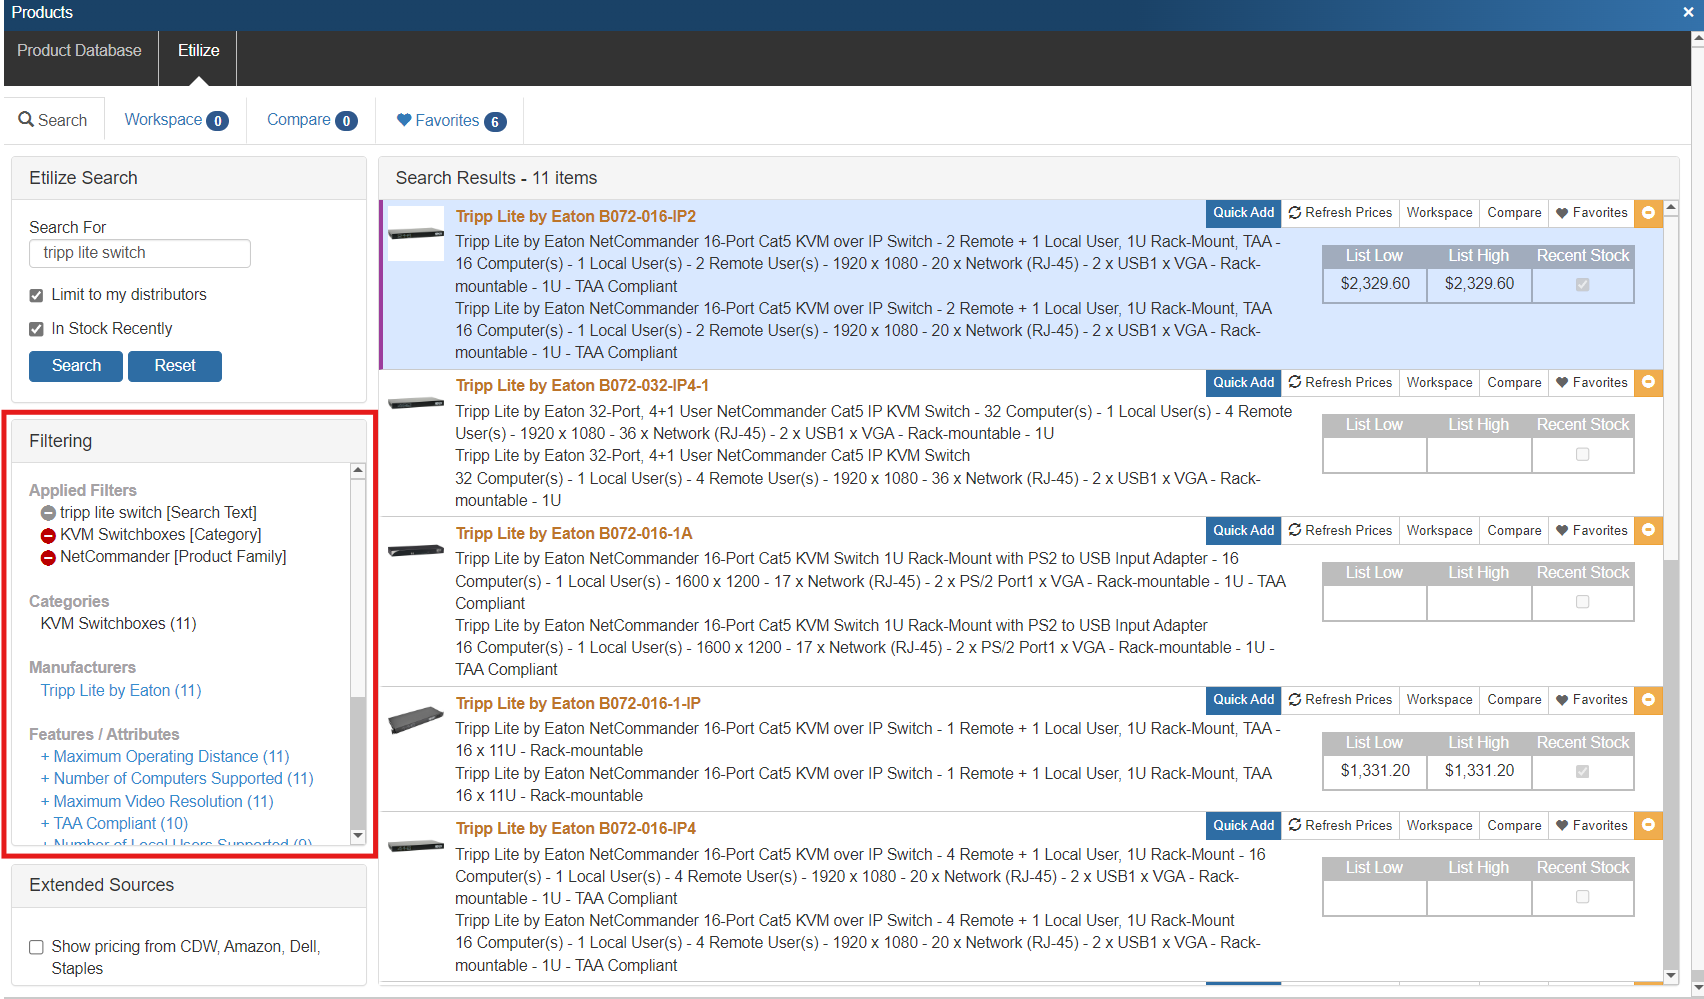Remove the NetCommander product family filter

point(48,558)
